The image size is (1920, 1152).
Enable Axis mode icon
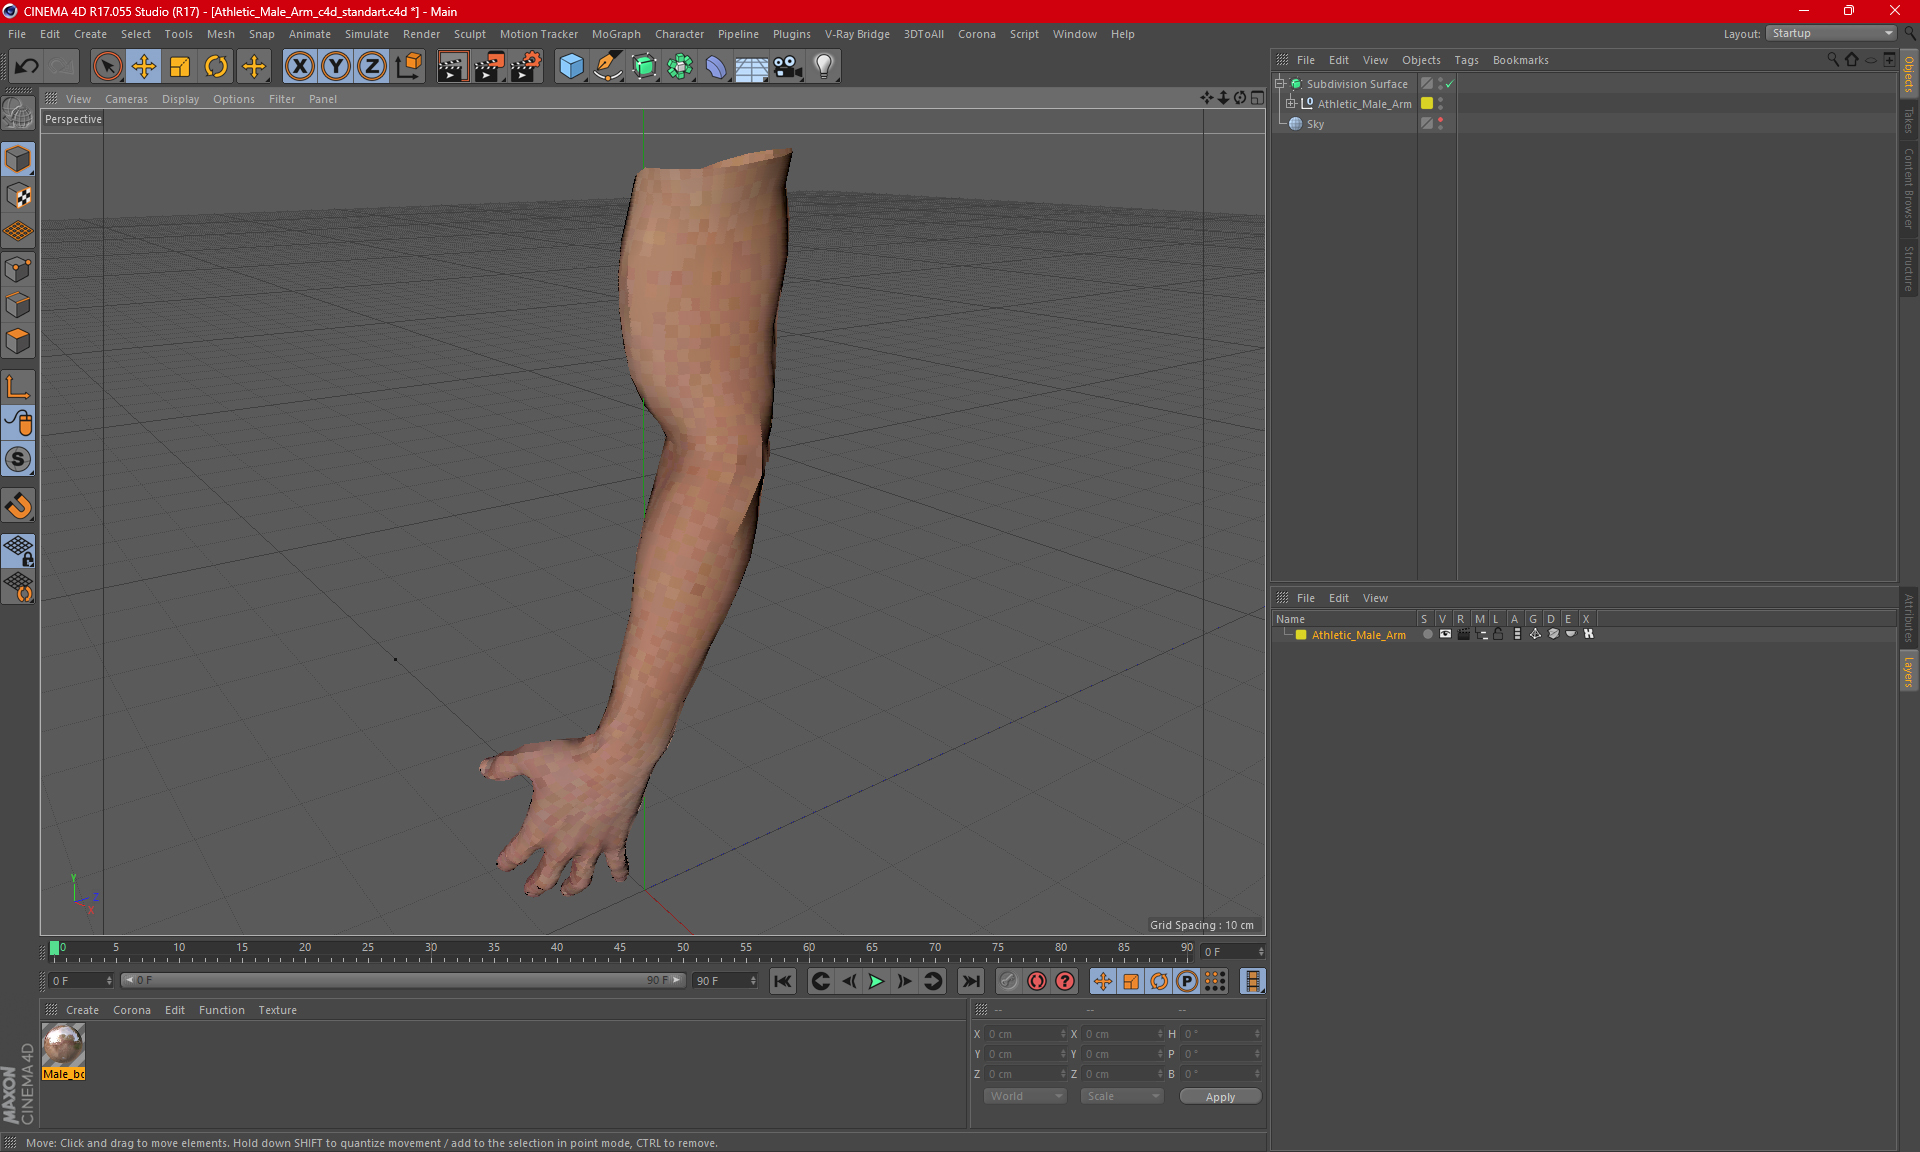click(18, 387)
